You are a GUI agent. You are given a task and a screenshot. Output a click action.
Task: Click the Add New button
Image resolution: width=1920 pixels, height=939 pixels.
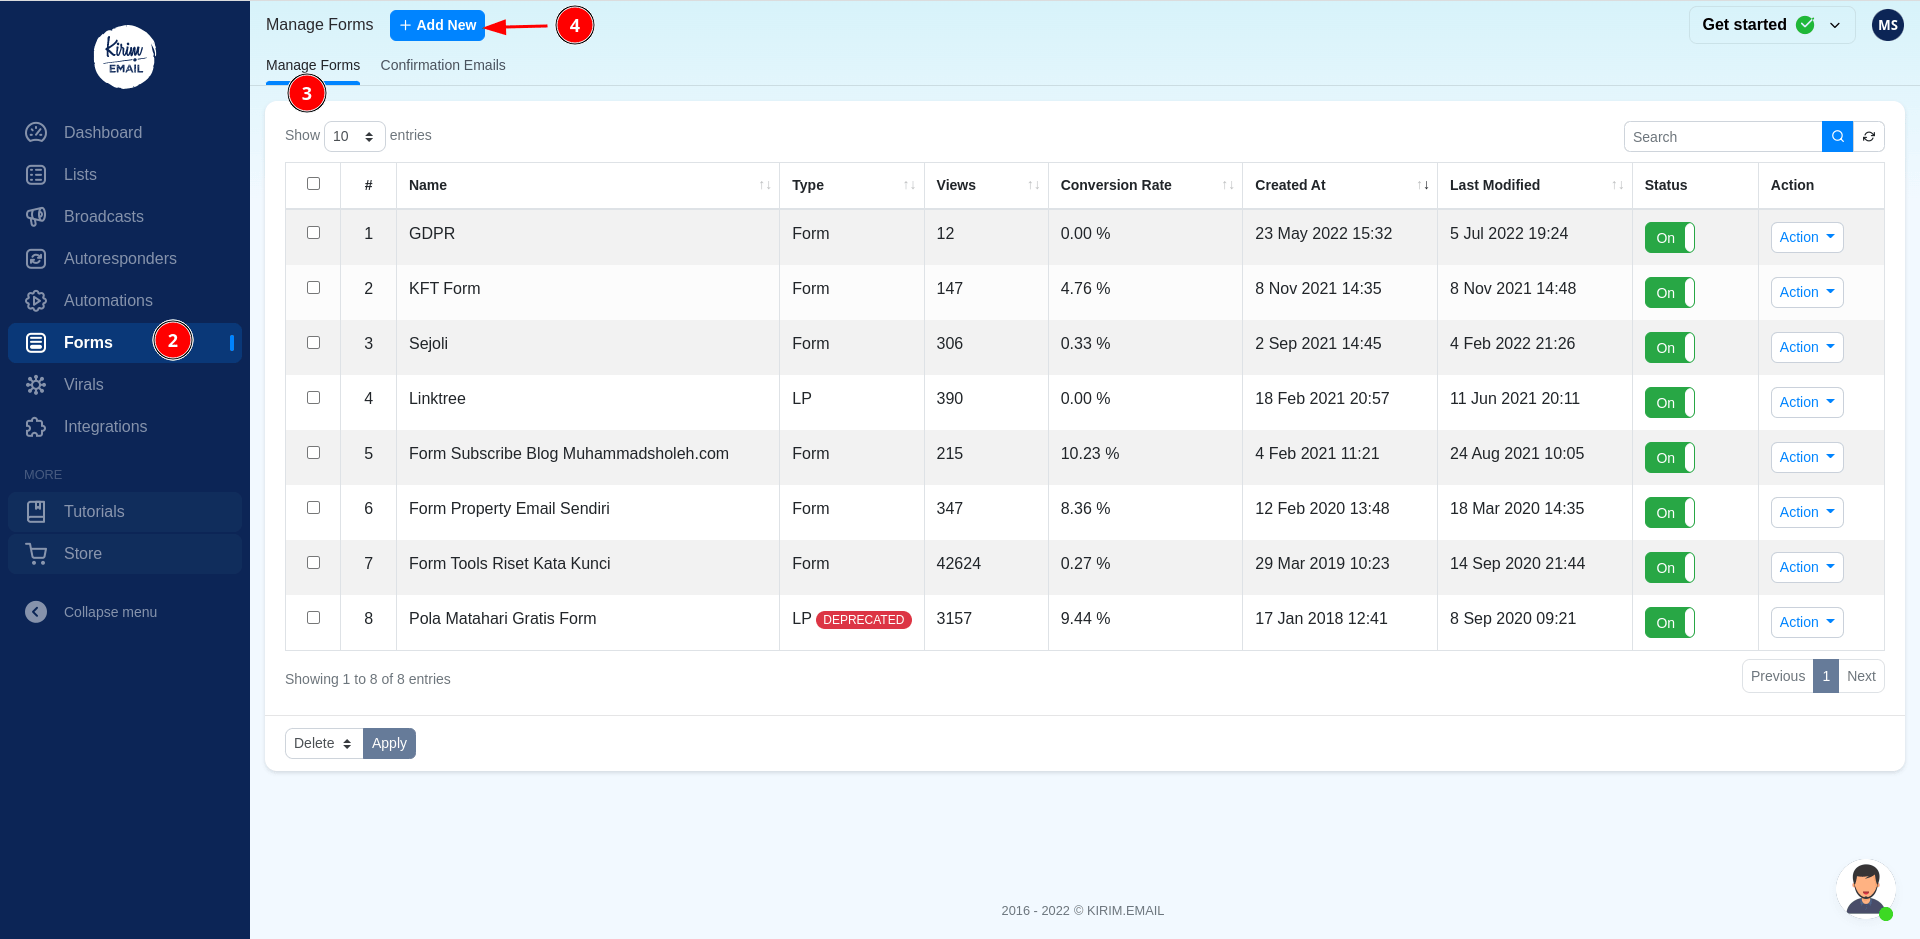(x=437, y=25)
